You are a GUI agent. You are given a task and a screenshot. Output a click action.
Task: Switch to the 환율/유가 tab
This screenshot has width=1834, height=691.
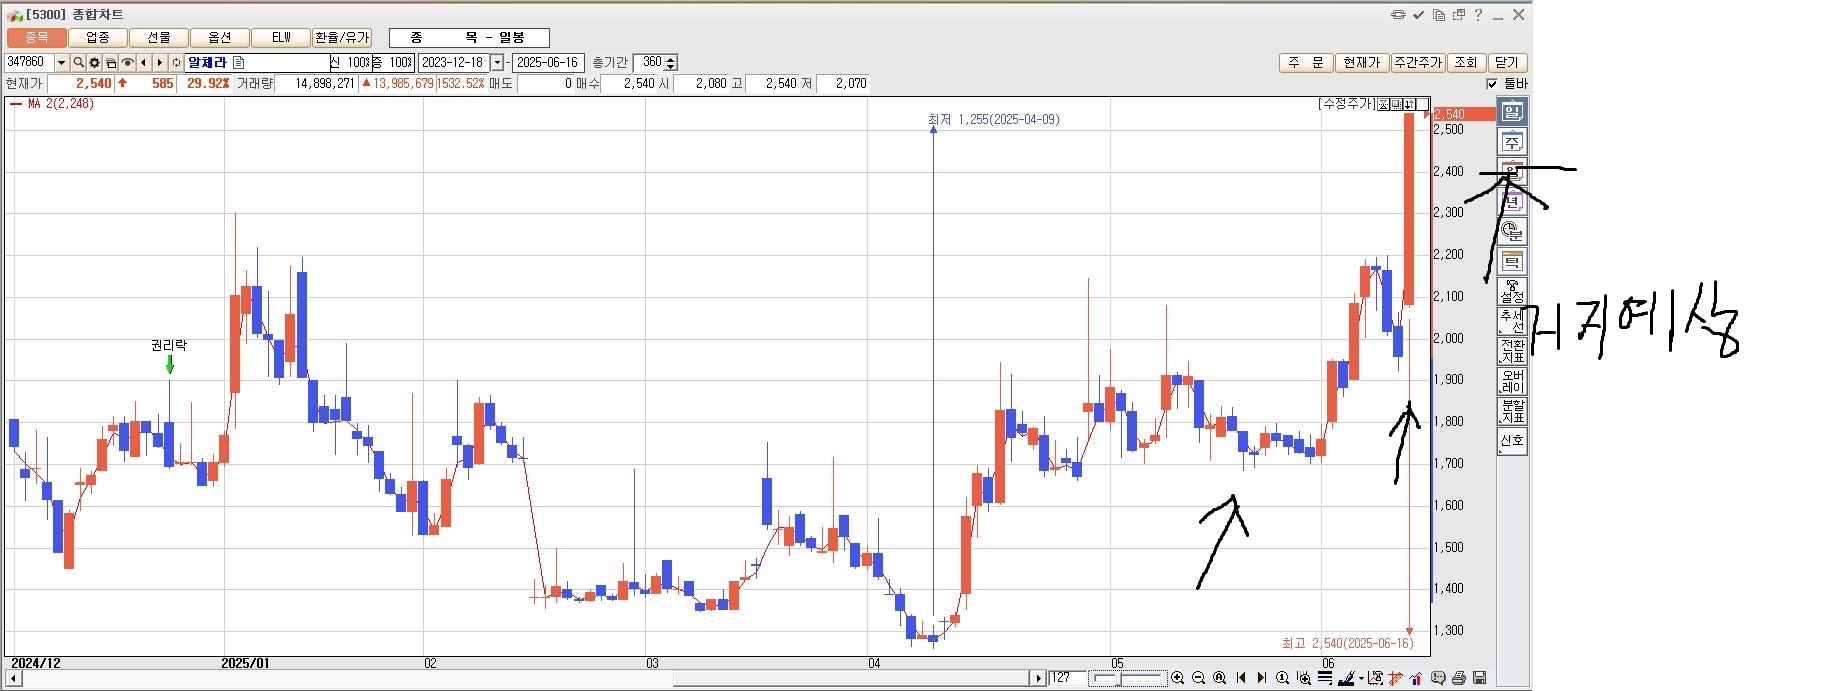pos(342,38)
